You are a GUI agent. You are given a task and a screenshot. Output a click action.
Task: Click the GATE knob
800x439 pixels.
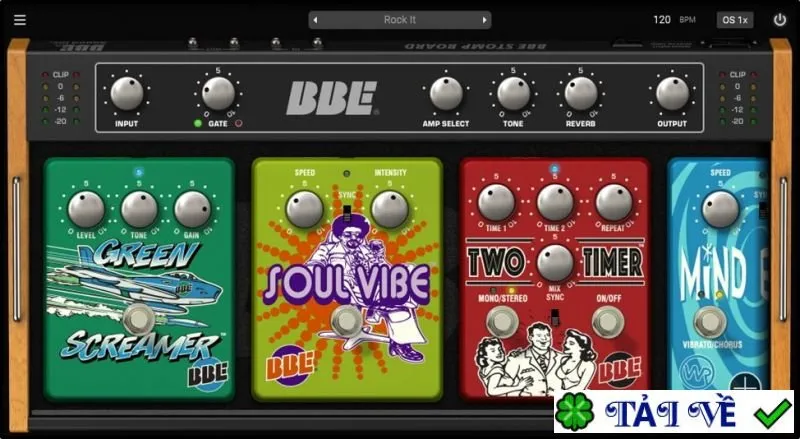pyautogui.click(x=218, y=93)
